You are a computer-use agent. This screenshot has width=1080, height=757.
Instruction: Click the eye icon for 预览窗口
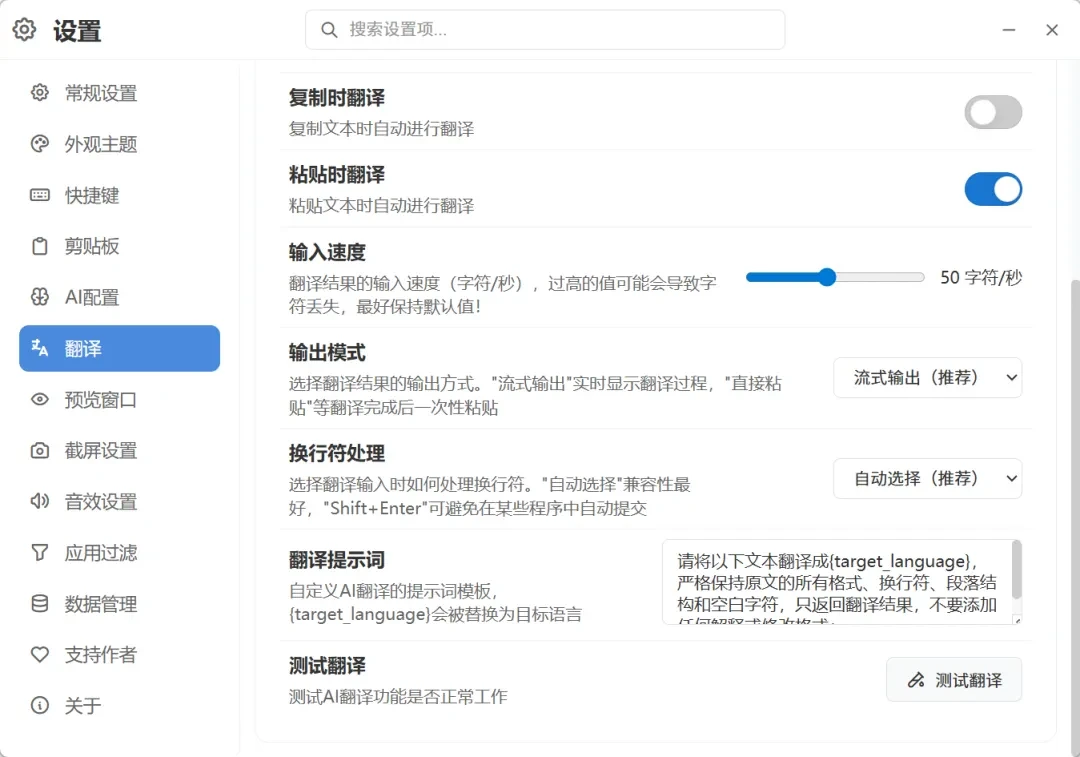point(40,399)
